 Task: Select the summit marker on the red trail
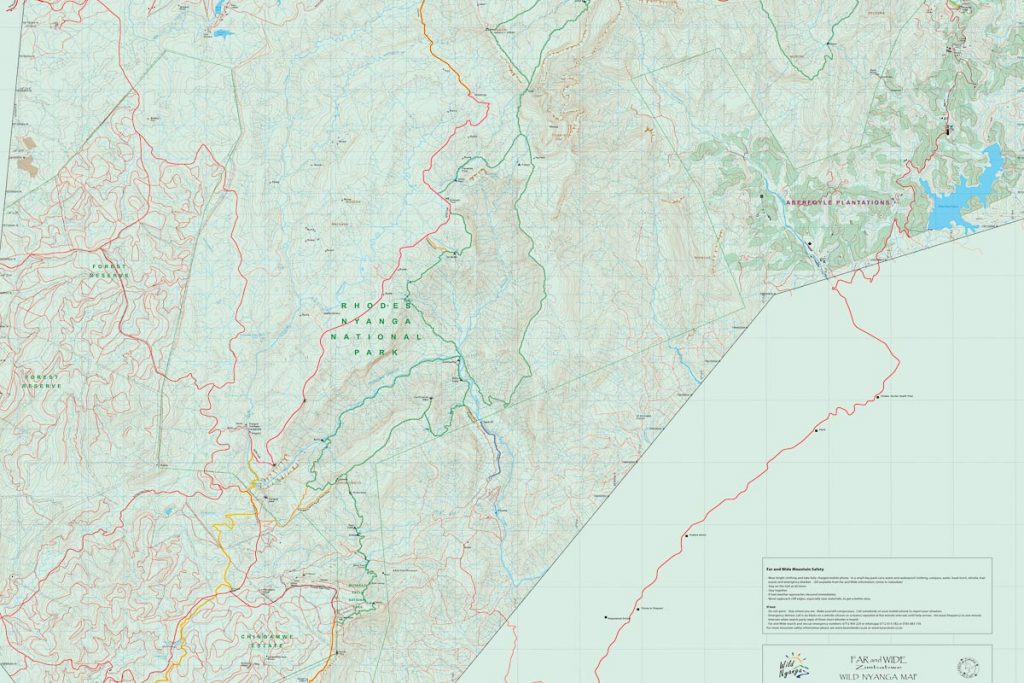pyautogui.click(x=878, y=396)
